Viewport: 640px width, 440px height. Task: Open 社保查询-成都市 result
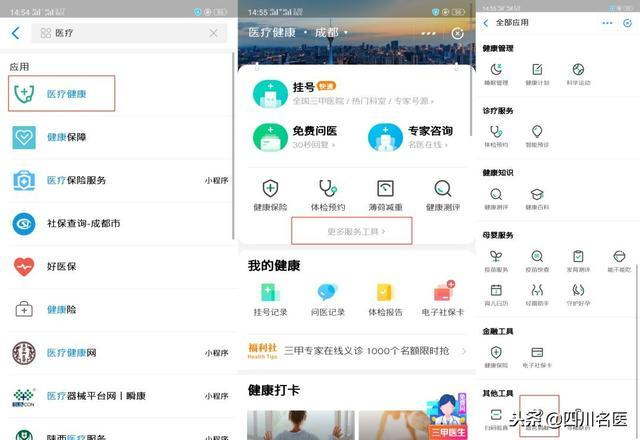(118, 223)
